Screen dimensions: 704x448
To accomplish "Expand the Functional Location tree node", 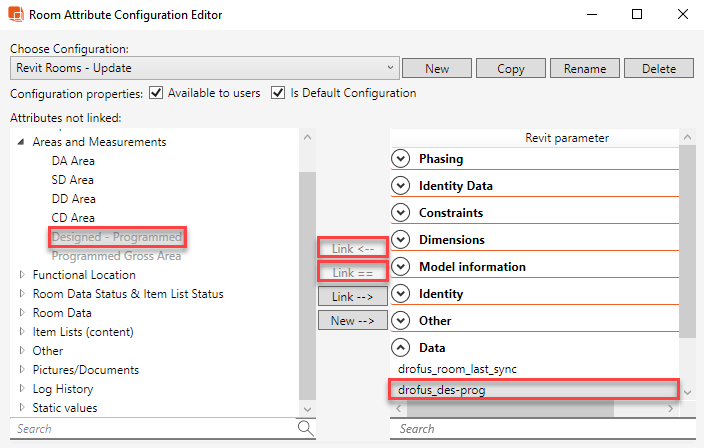I will click(x=23, y=275).
